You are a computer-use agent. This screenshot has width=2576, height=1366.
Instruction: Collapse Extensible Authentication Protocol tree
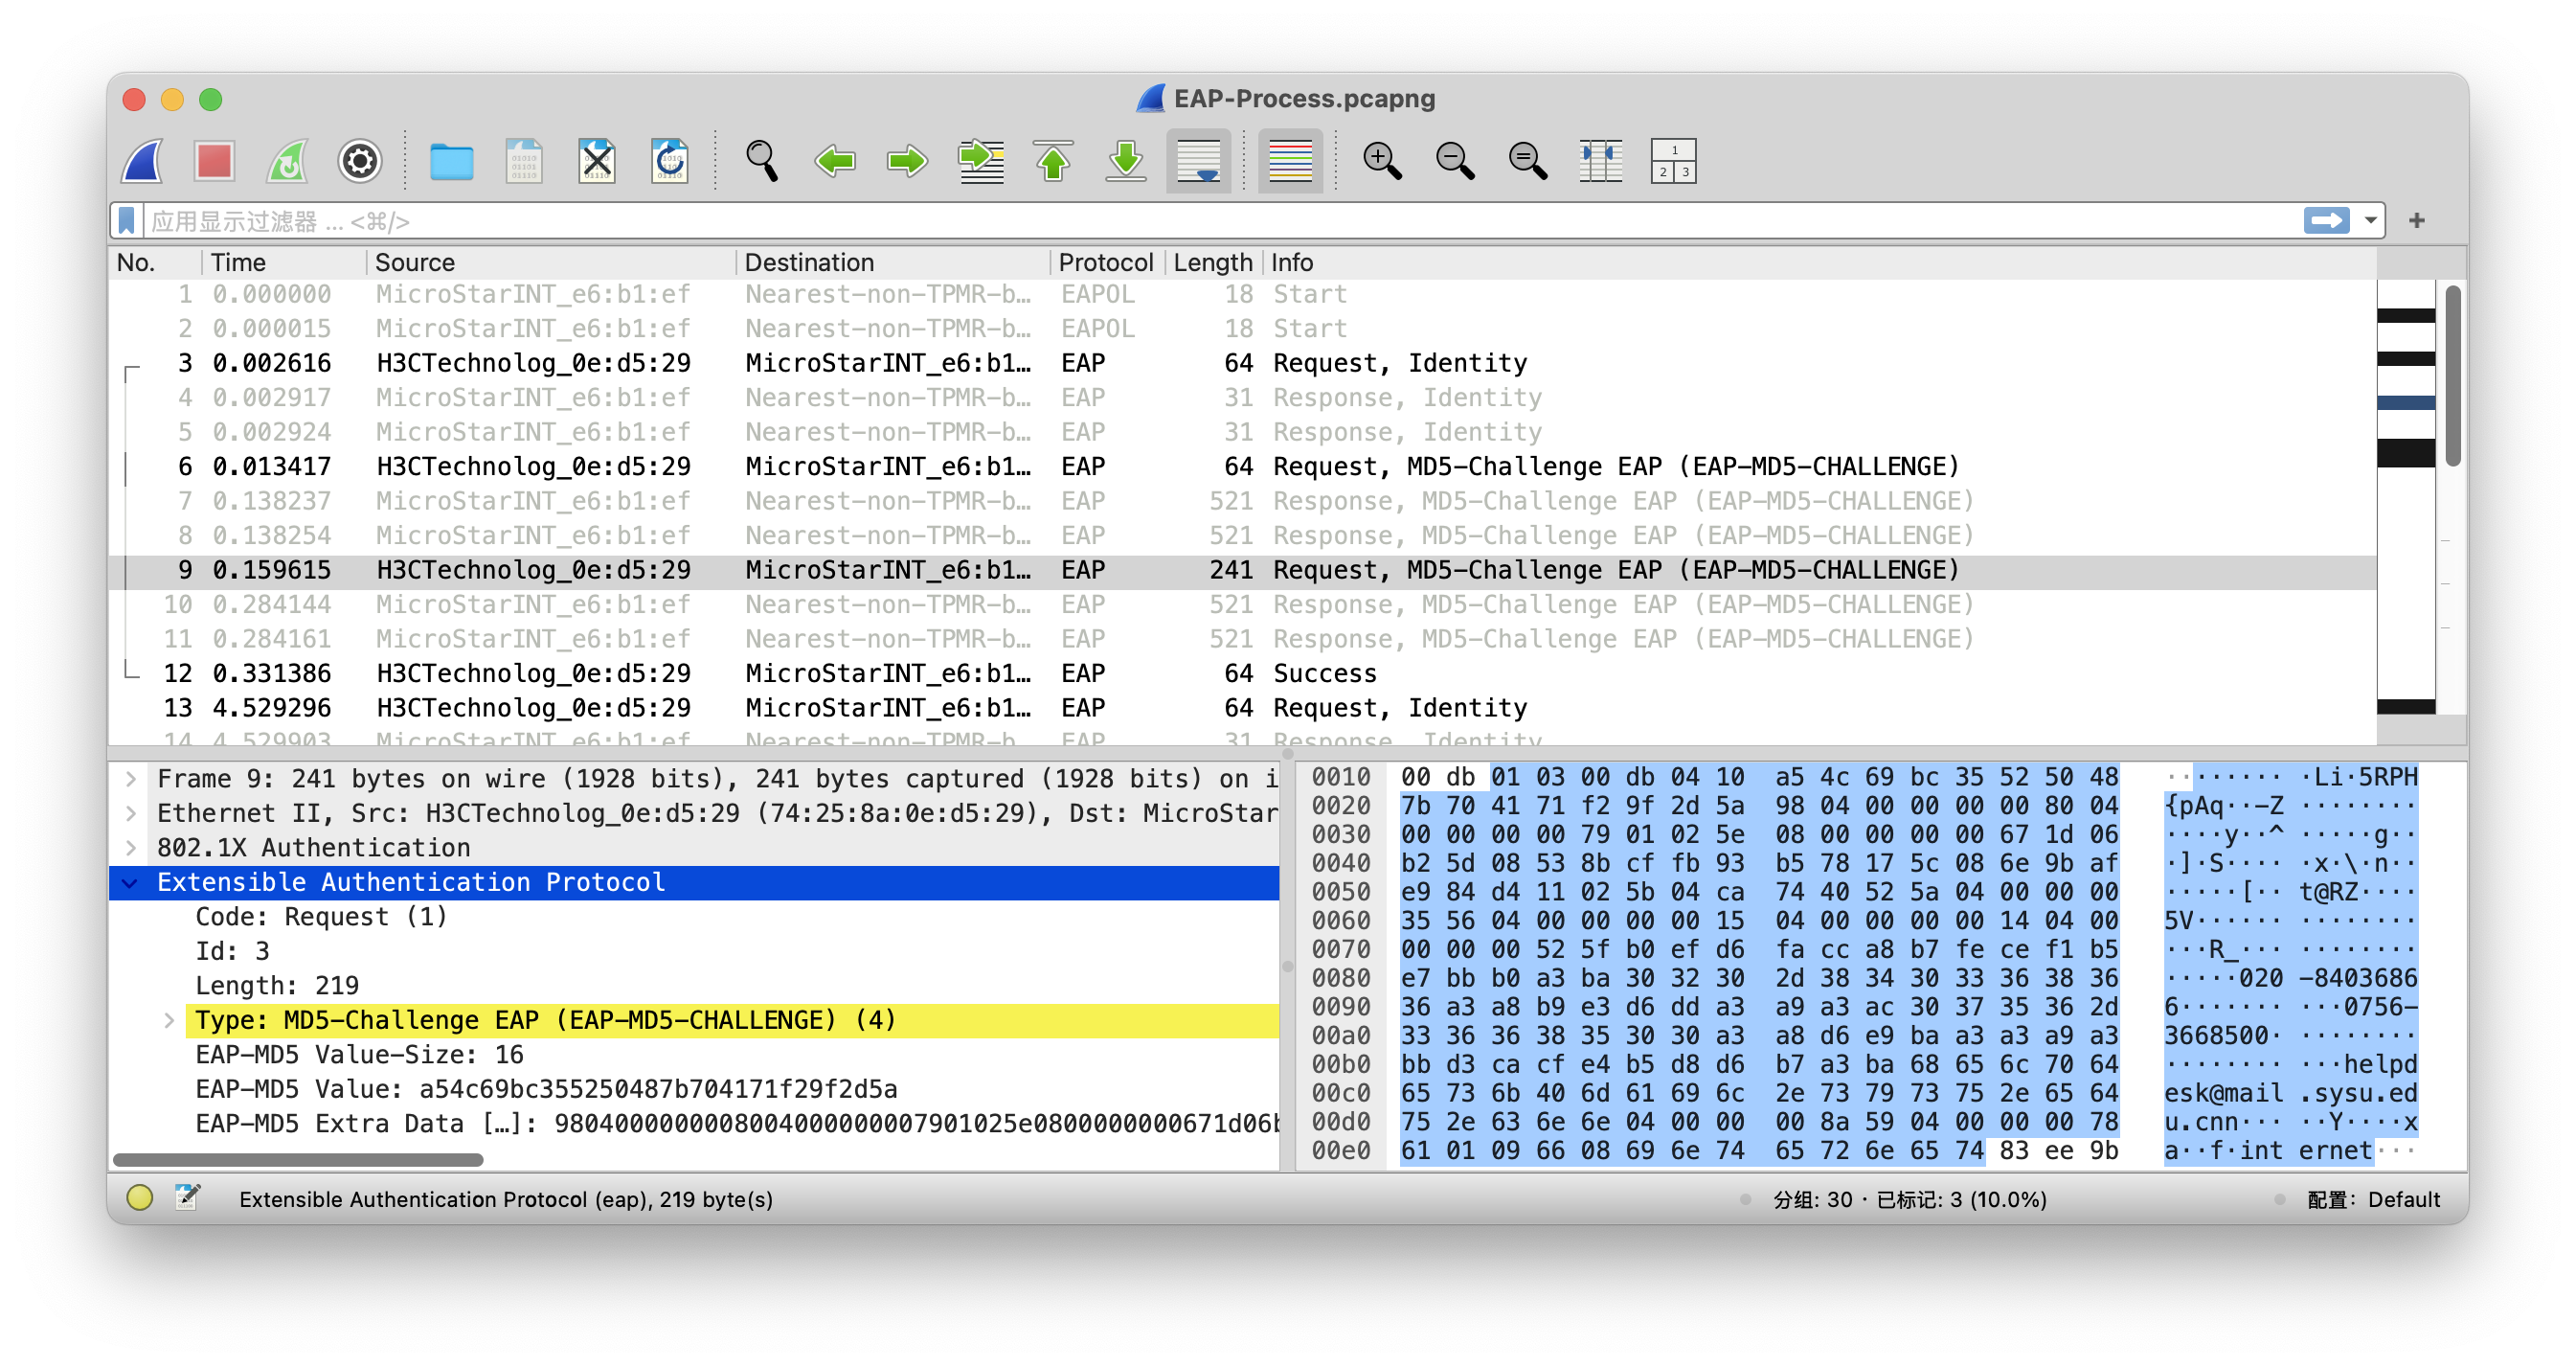pos(131,882)
